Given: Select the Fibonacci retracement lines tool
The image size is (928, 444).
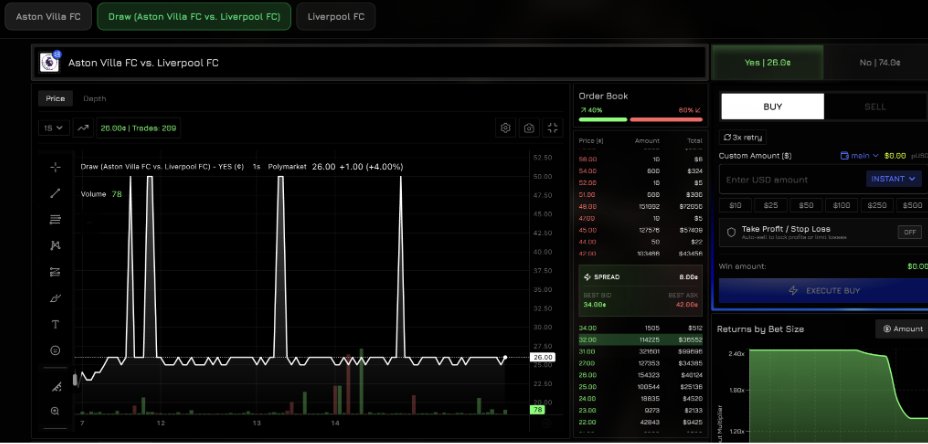Looking at the screenshot, I should point(56,220).
